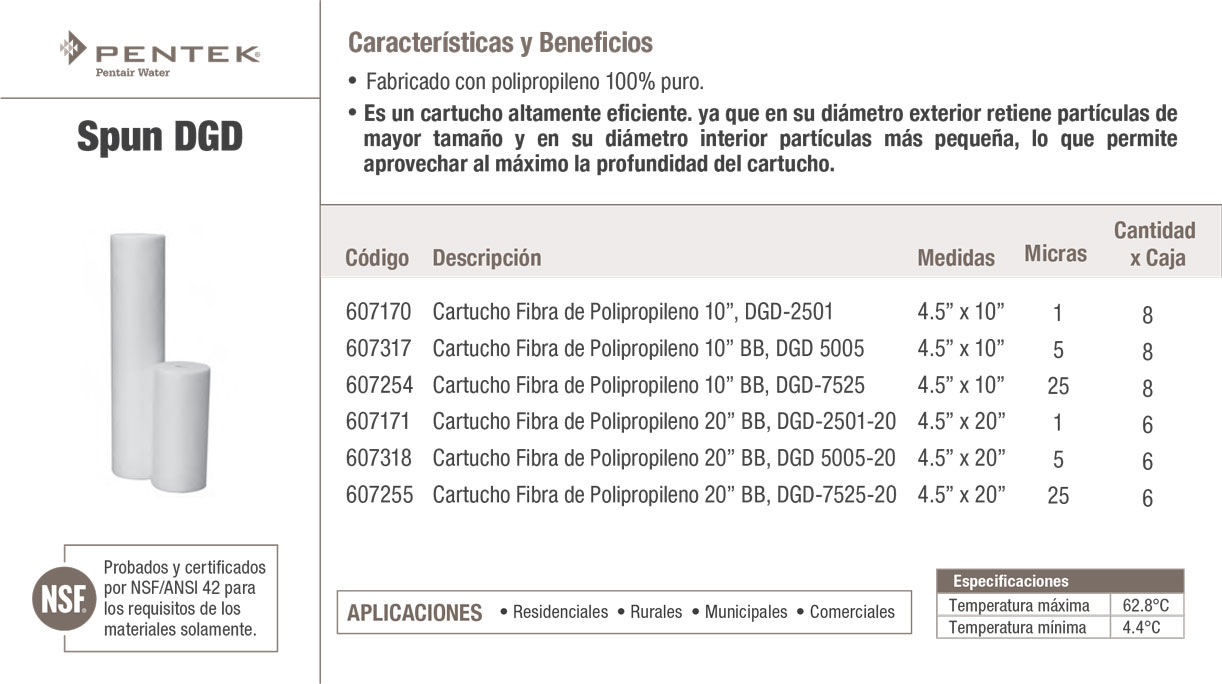Viewport: 1222px width, 684px height.
Task: Click the Descripción column header
Action: 486,258
